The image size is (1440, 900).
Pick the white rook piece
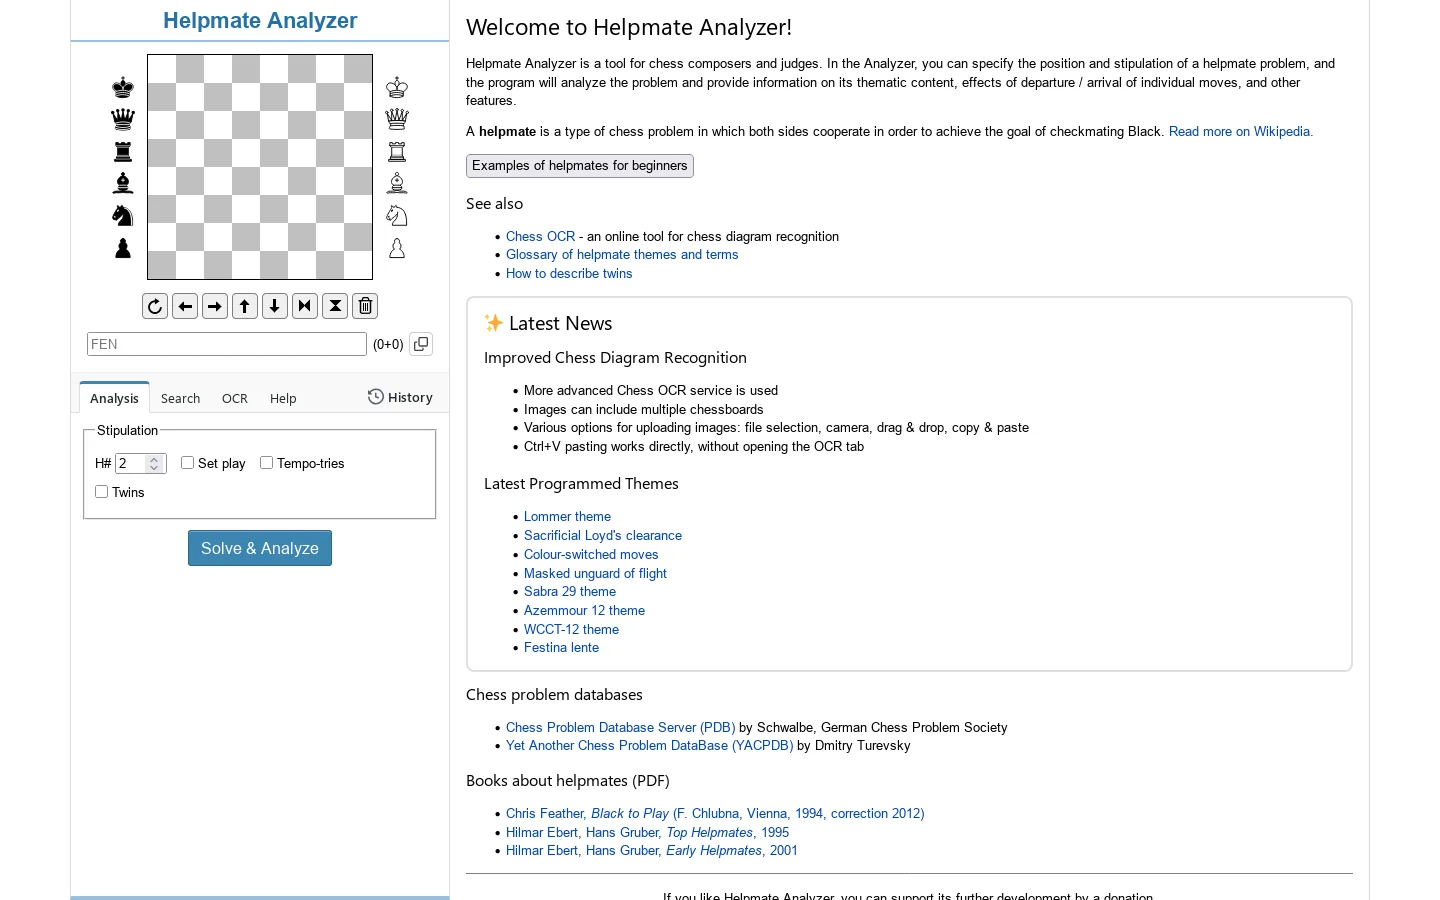tap(397, 151)
